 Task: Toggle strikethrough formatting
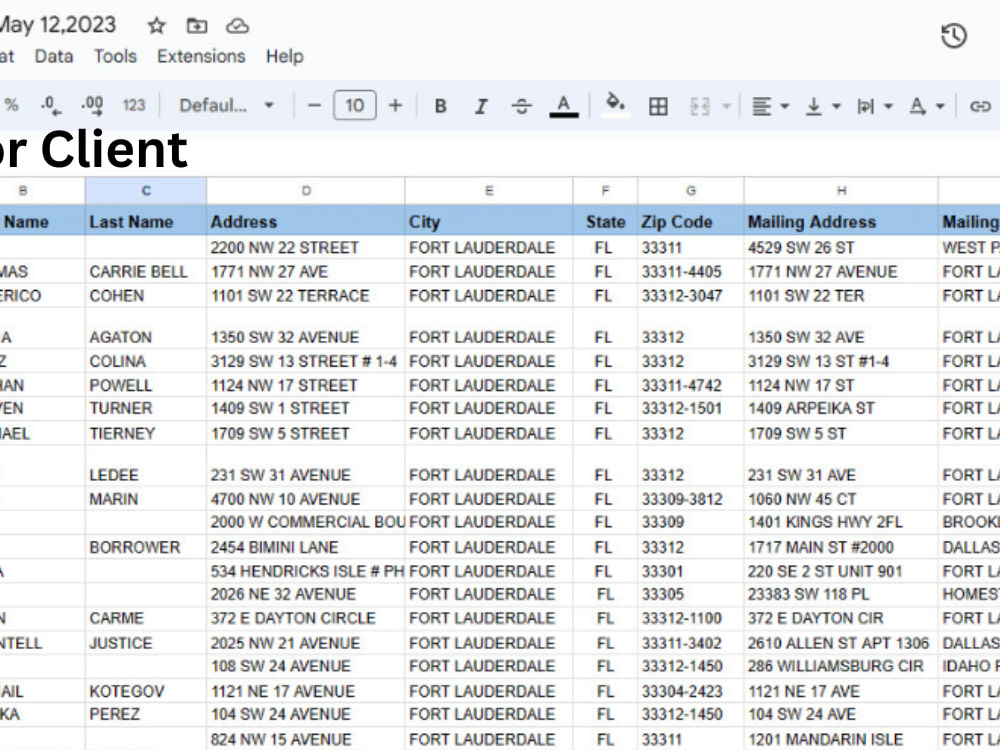coord(522,106)
